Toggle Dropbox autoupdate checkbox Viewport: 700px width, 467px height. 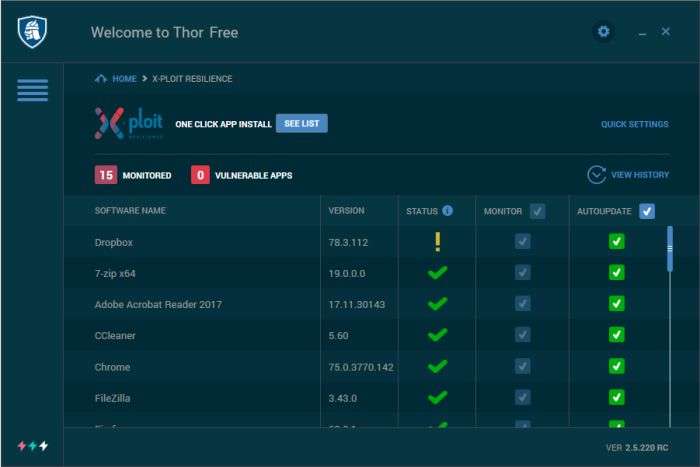[617, 242]
